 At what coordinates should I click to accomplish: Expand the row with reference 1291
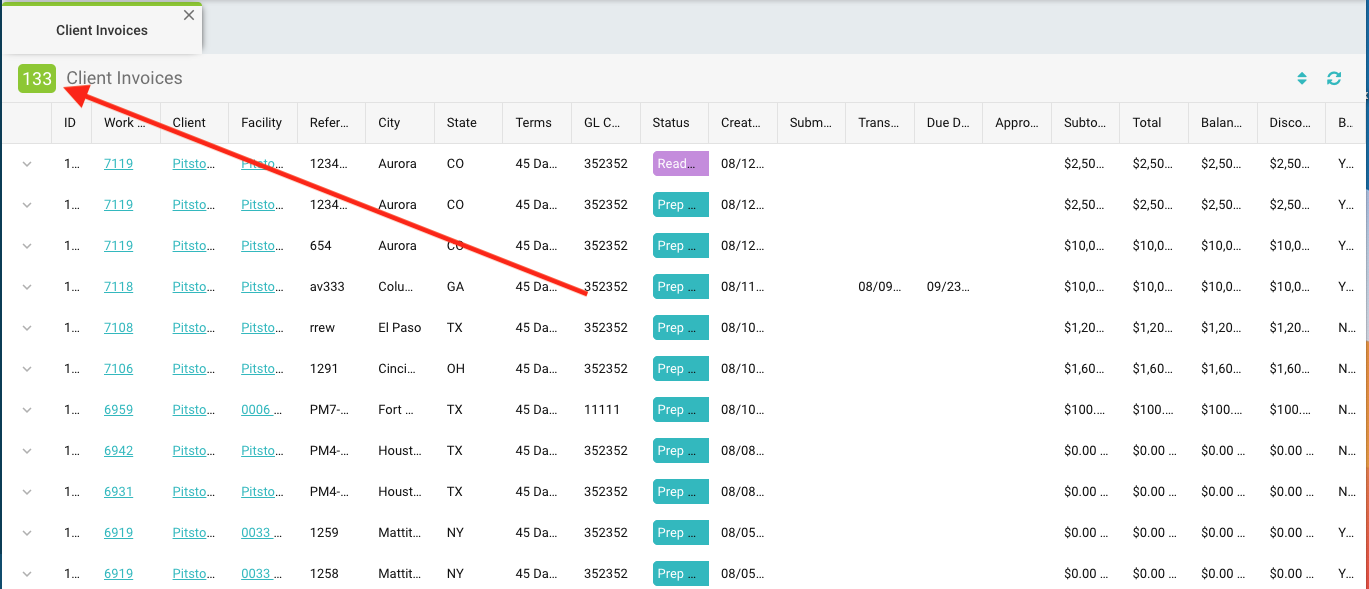pos(27,369)
